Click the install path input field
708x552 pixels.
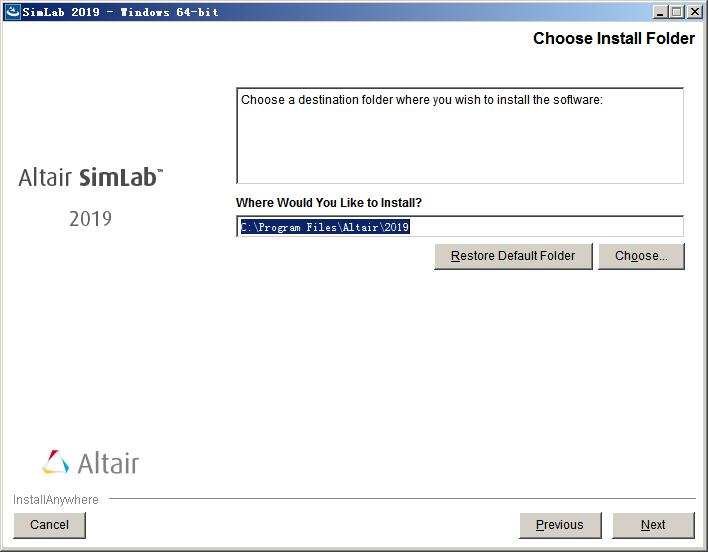click(x=460, y=226)
